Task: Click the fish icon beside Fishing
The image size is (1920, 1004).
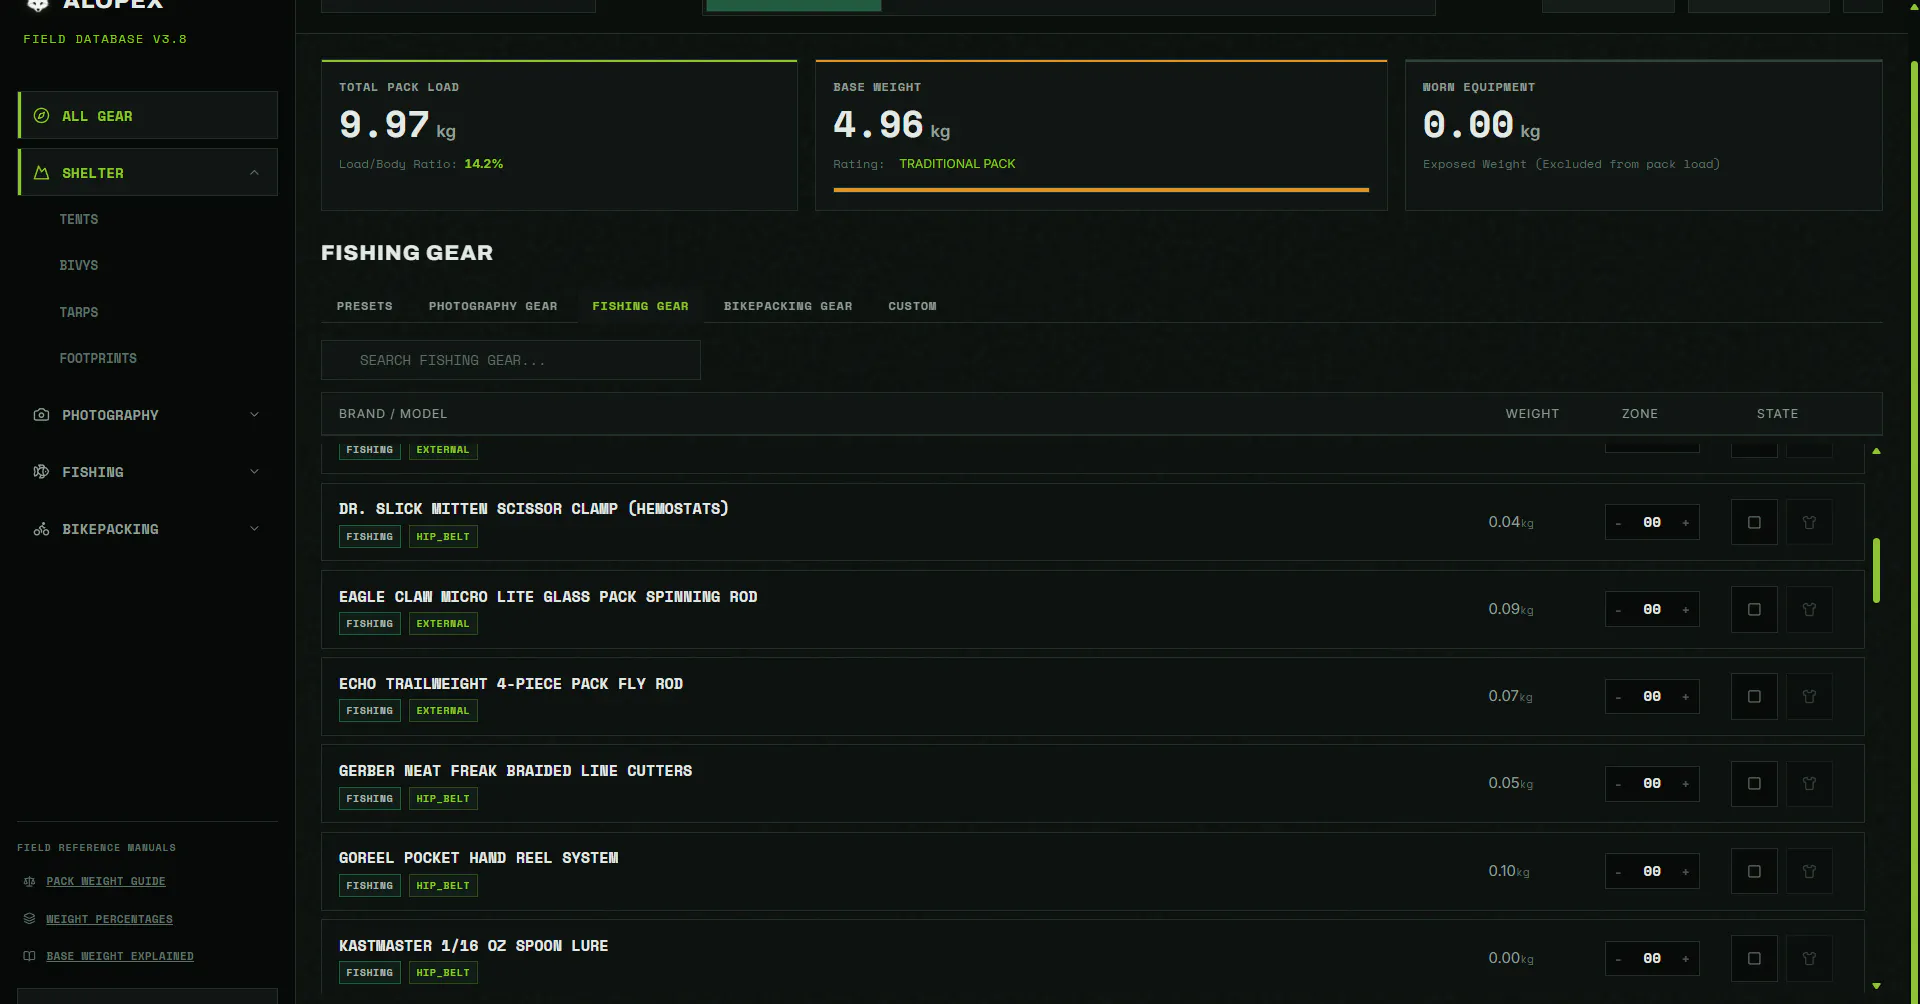Action: click(41, 472)
